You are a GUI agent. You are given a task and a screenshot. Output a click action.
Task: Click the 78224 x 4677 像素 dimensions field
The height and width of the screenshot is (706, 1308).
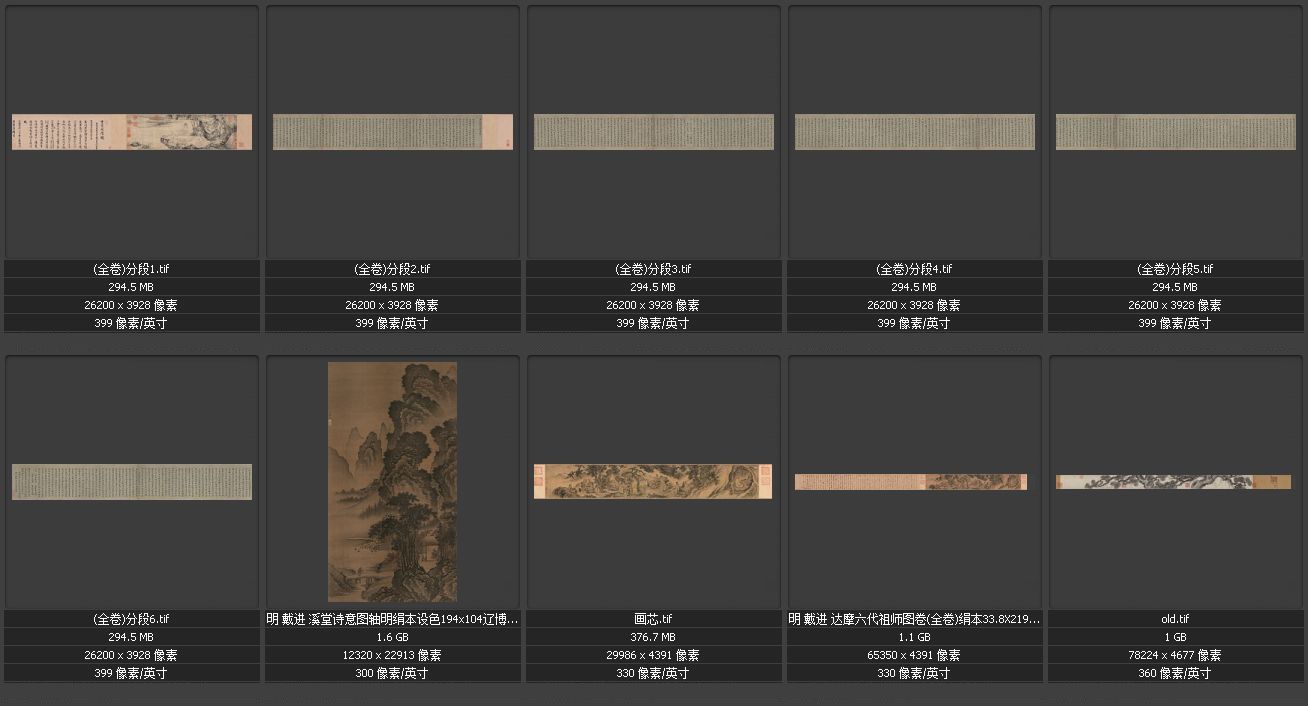click(x=1176, y=655)
